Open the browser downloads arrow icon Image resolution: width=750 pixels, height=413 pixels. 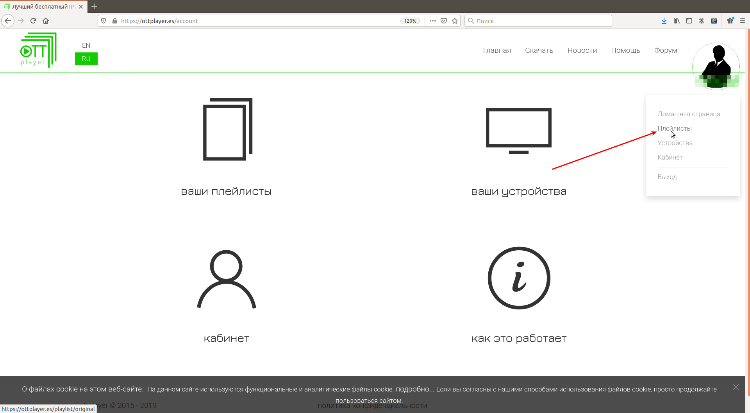[x=666, y=20]
